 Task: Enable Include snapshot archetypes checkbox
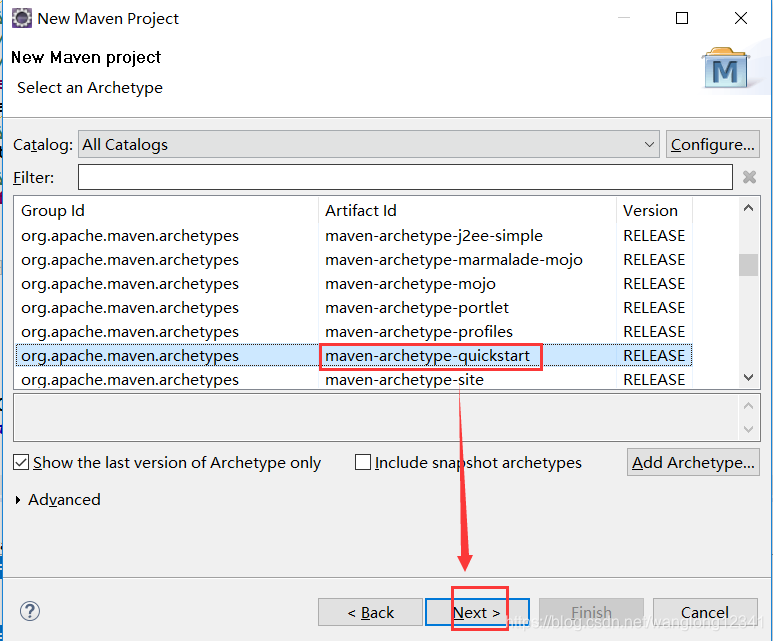[x=363, y=463]
